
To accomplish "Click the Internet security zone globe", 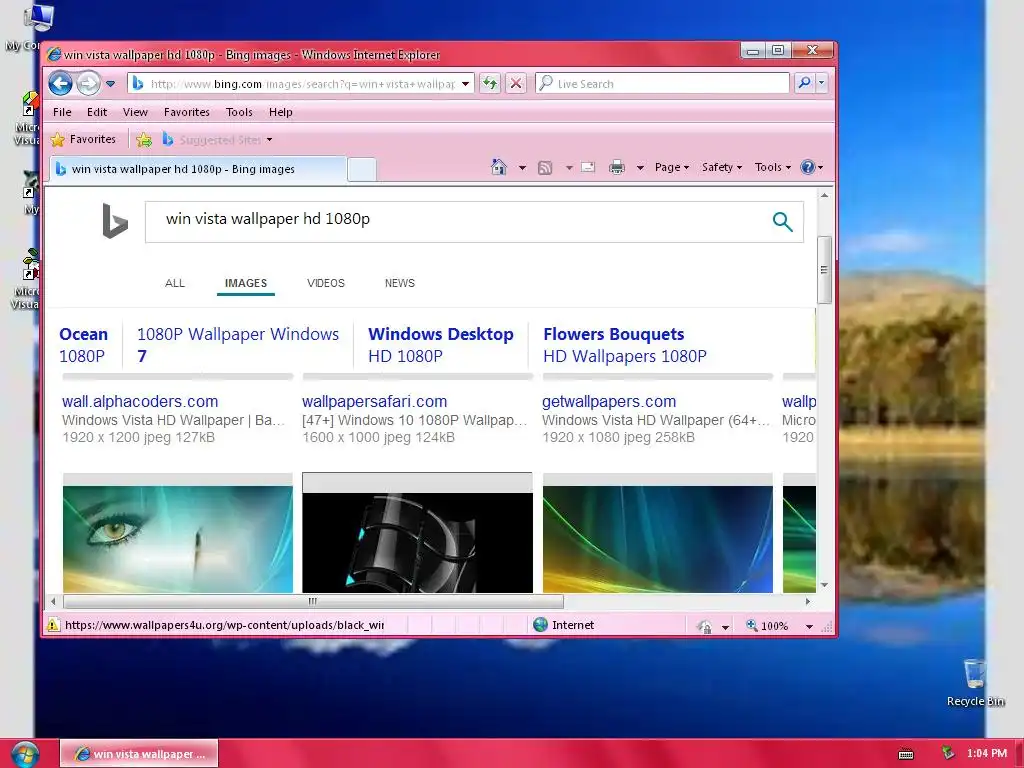I will [x=540, y=625].
